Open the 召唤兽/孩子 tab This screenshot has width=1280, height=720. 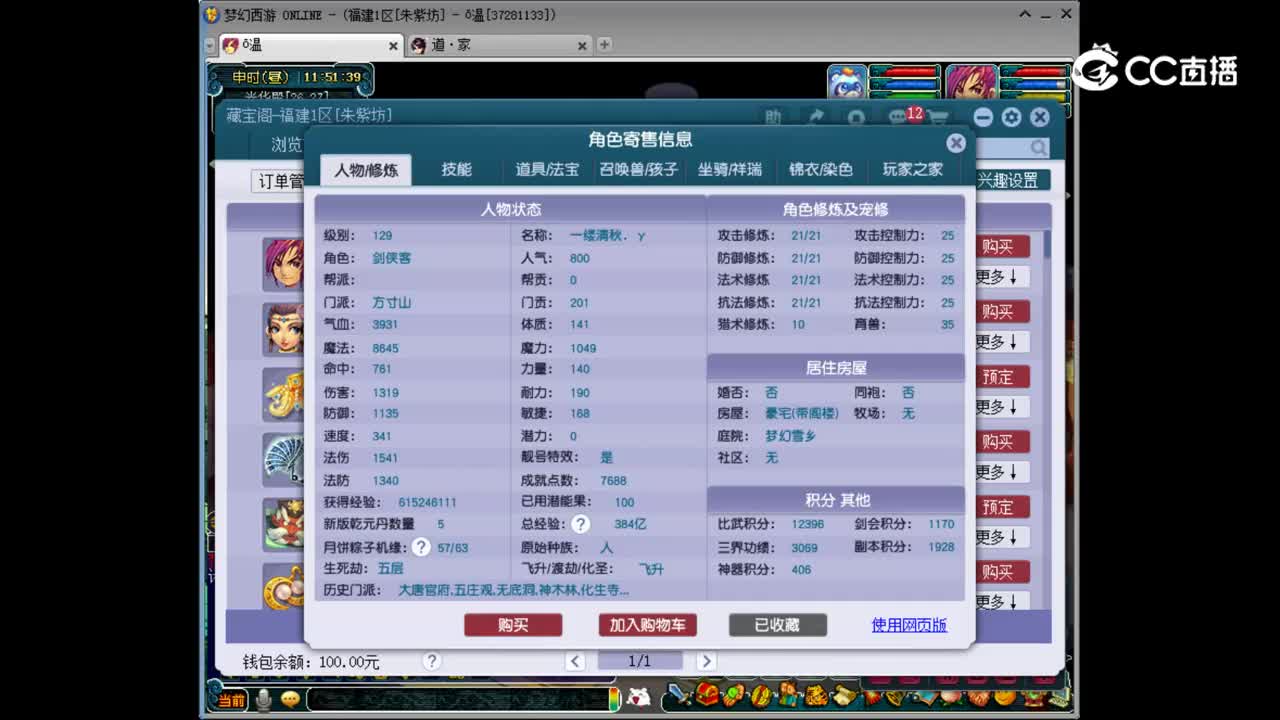tap(638, 170)
